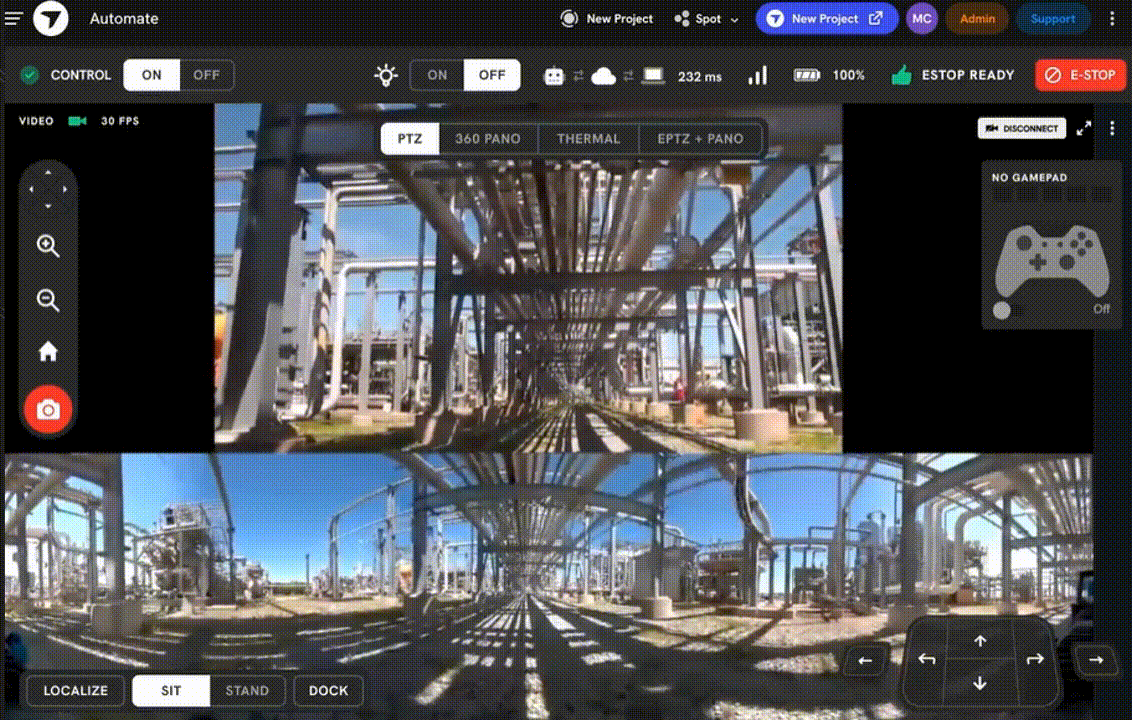Viewport: 1132px width, 720px height.
Task: Expand video to fullscreen
Action: pyautogui.click(x=1084, y=129)
